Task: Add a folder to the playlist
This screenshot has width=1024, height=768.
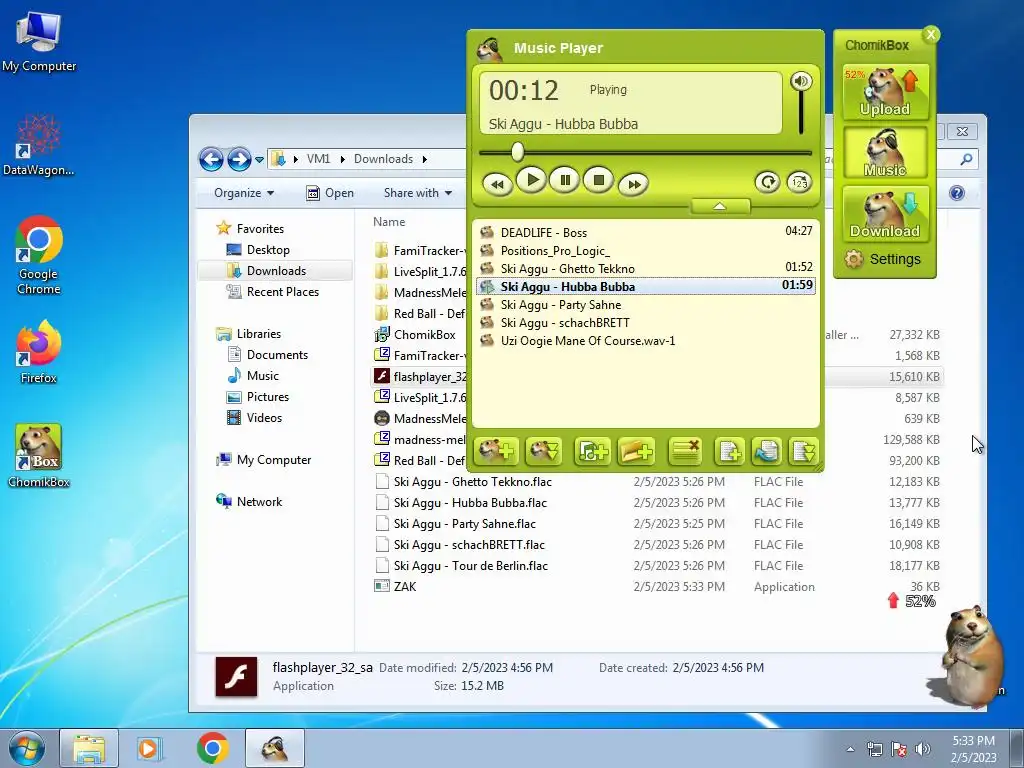Action: pyautogui.click(x=636, y=451)
